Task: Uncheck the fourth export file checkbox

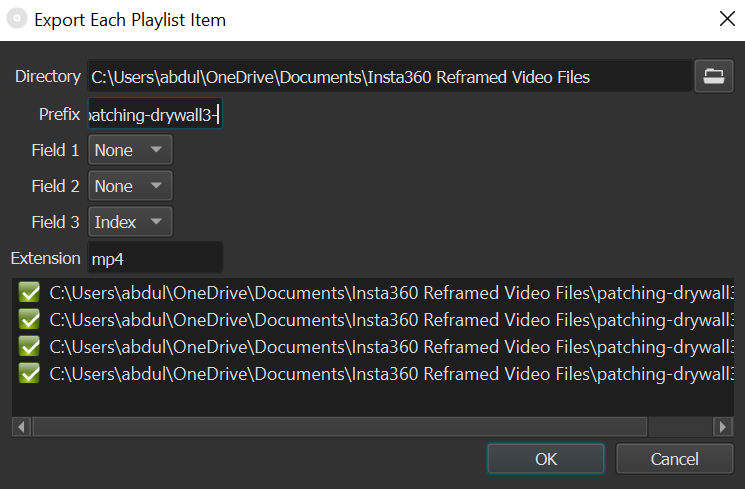Action: pos(29,374)
